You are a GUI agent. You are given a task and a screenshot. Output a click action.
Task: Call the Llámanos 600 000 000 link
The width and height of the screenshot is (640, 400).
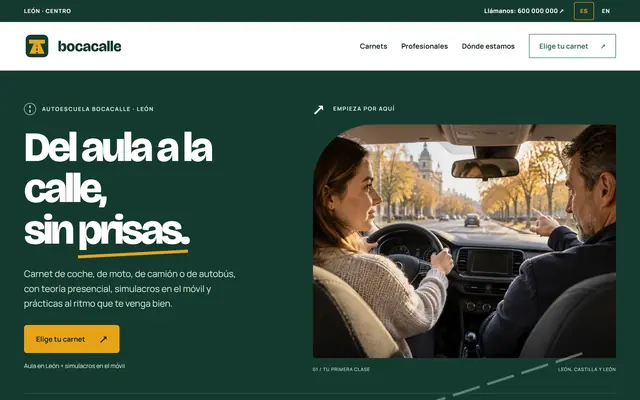click(524, 11)
